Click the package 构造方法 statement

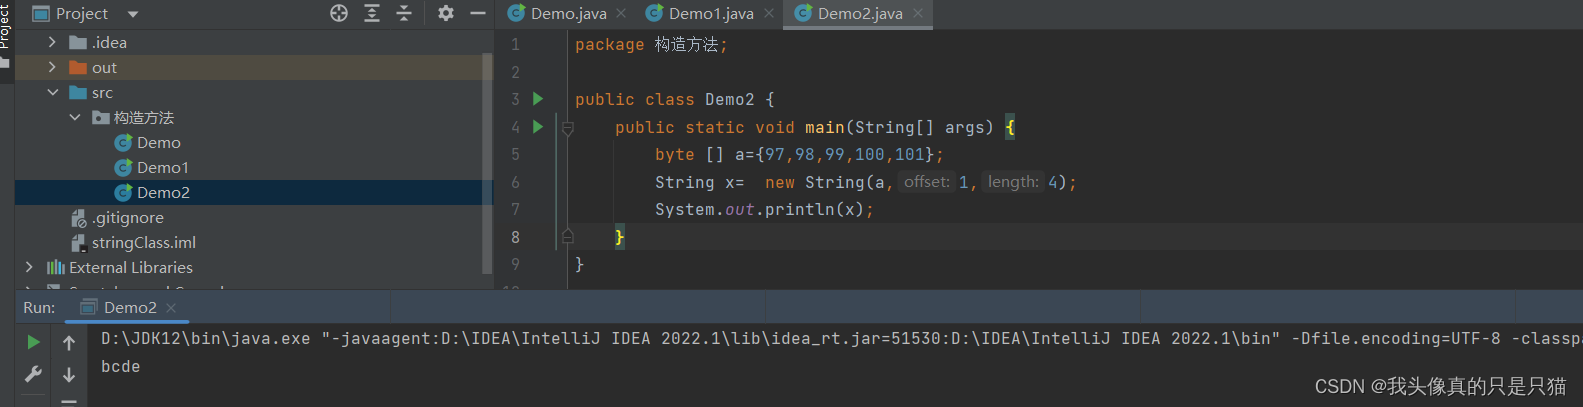coord(651,44)
